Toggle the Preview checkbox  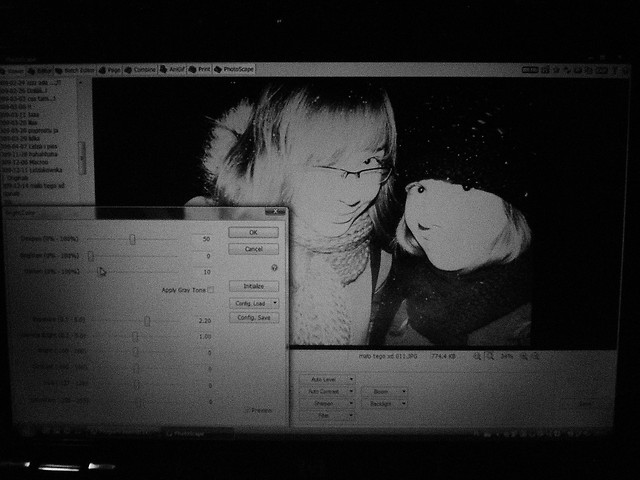point(247,410)
